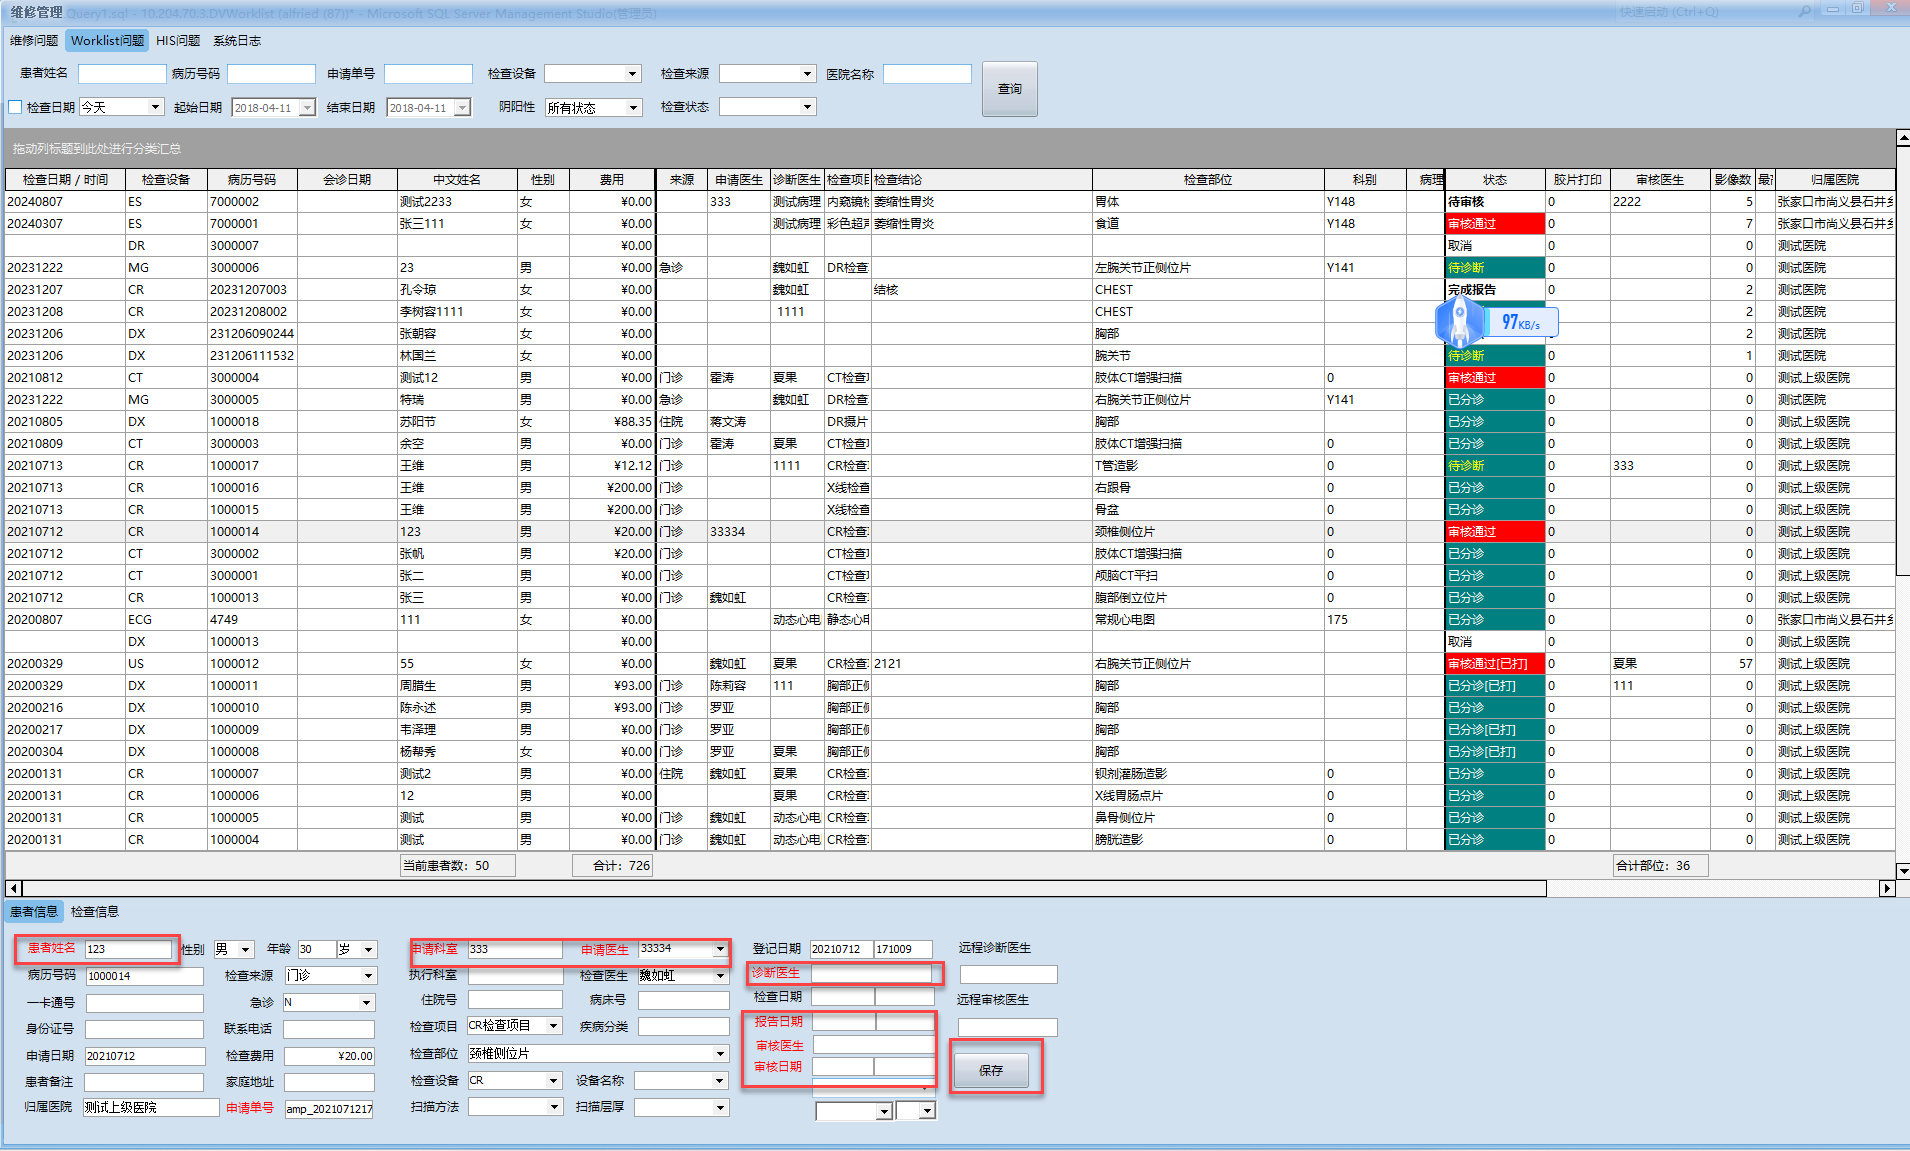Click the horizontal scrollbar thumb below grid
Image resolution: width=1910 pixels, height=1151 pixels.
784,888
